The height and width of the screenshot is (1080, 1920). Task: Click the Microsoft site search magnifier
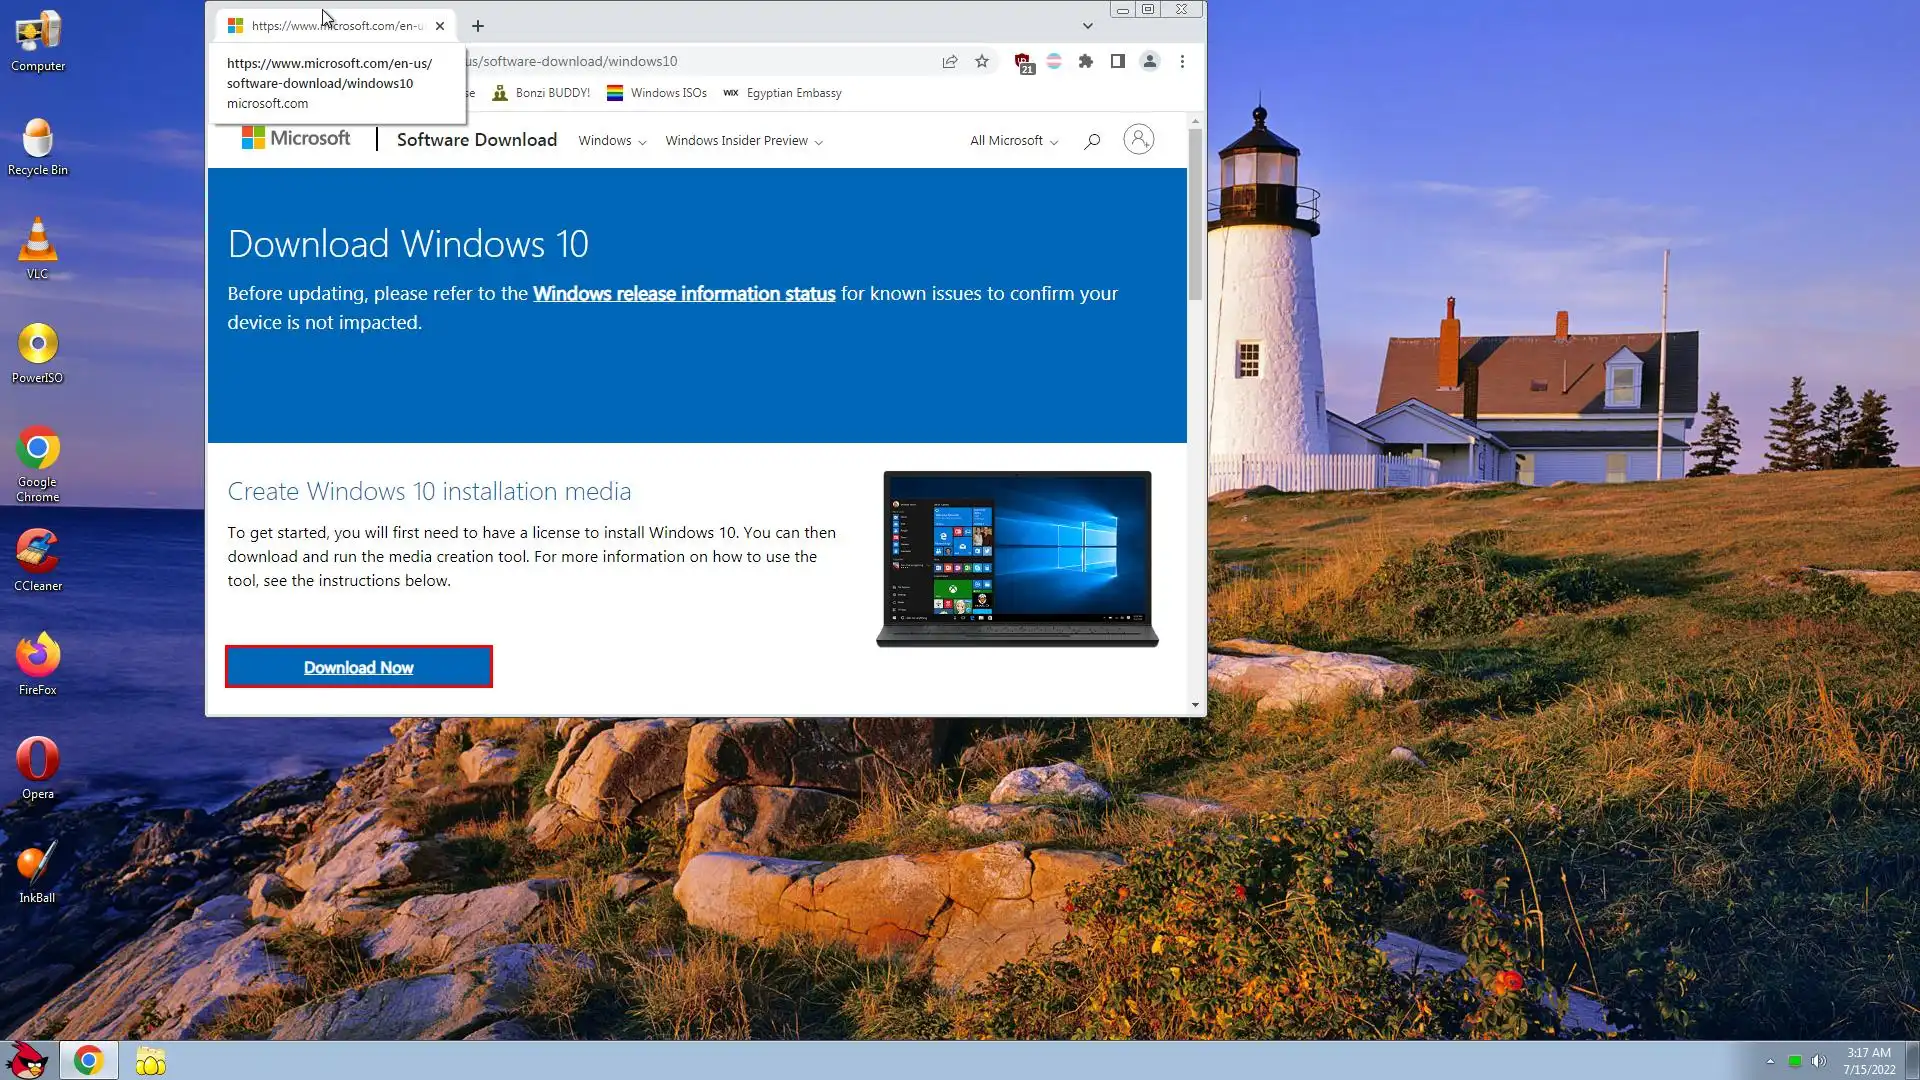[1092, 141]
